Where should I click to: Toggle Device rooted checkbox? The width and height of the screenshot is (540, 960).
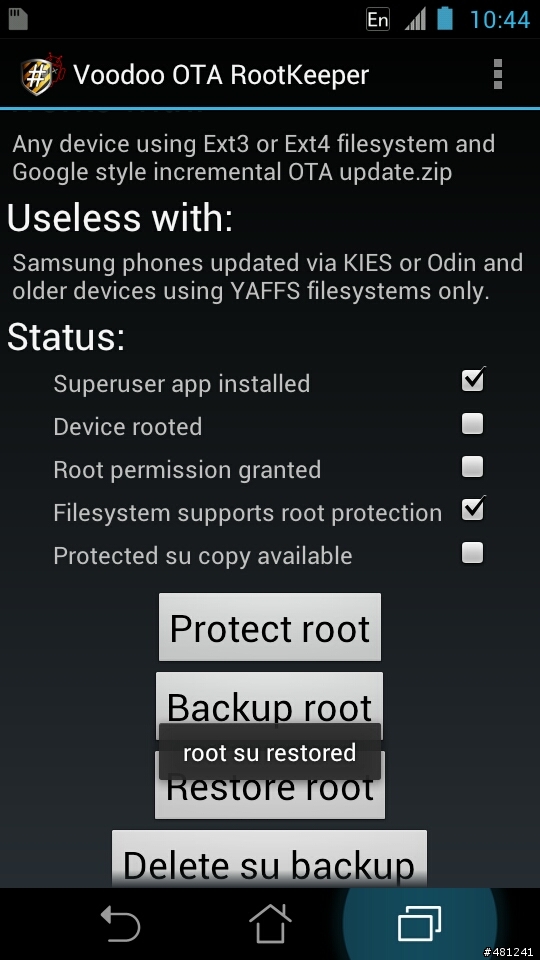(x=472, y=424)
